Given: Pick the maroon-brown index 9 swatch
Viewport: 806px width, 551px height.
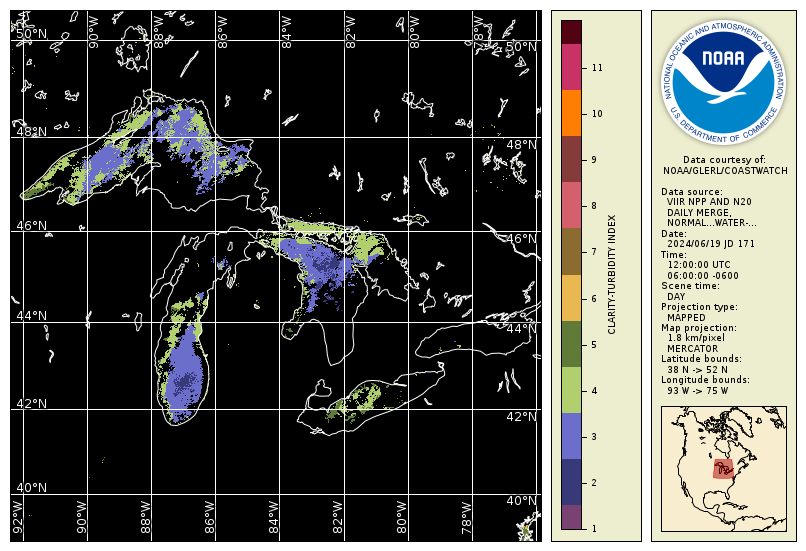Looking at the screenshot, I should 571,159.
